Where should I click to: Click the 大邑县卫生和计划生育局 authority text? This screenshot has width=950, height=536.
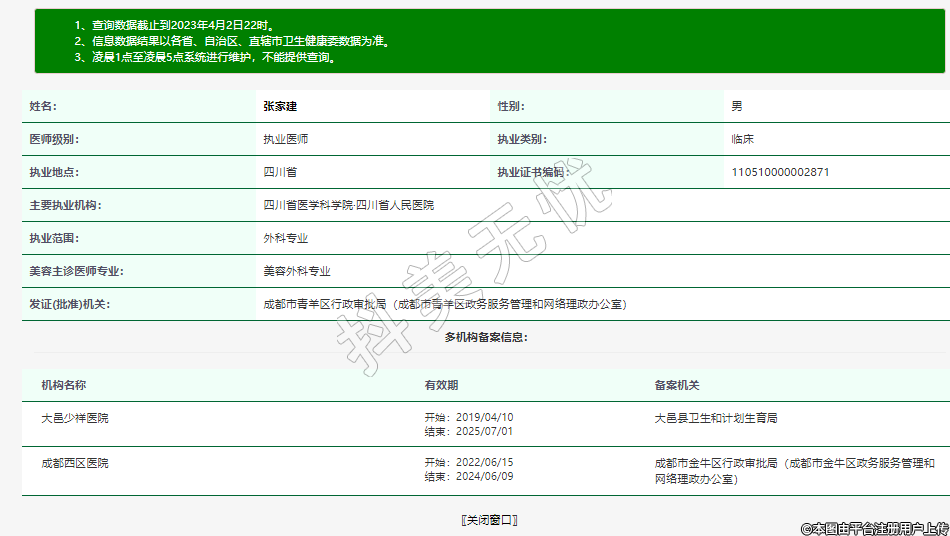click(x=715, y=418)
